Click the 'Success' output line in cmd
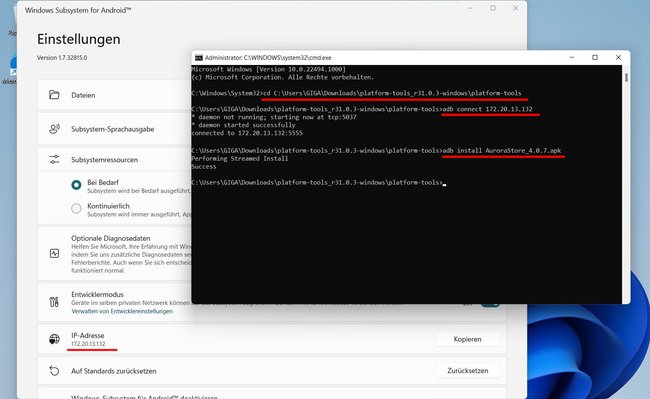The image size is (650, 399). (204, 167)
